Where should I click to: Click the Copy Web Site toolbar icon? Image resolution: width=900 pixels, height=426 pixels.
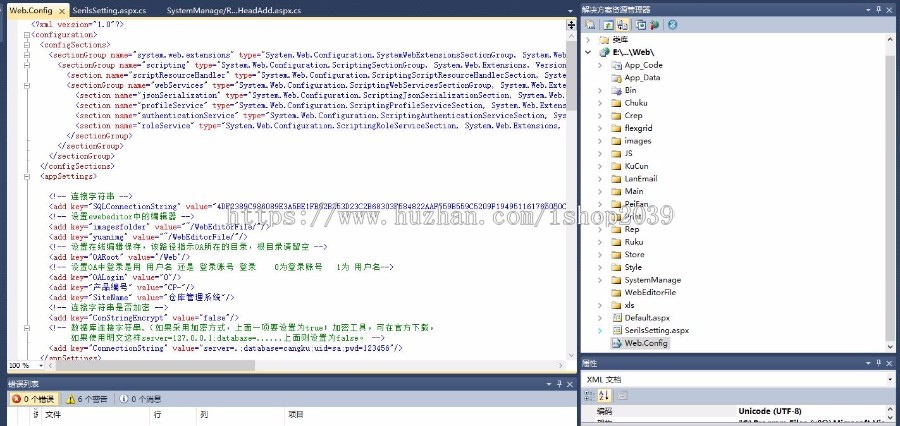641,25
